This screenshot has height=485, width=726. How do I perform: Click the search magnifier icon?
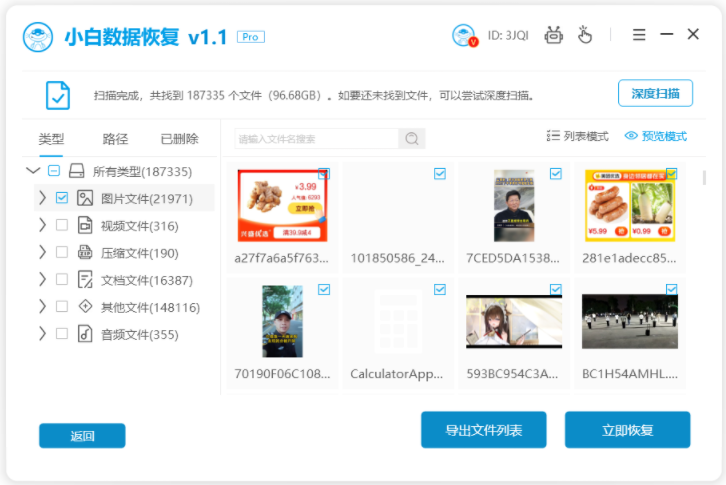412,139
